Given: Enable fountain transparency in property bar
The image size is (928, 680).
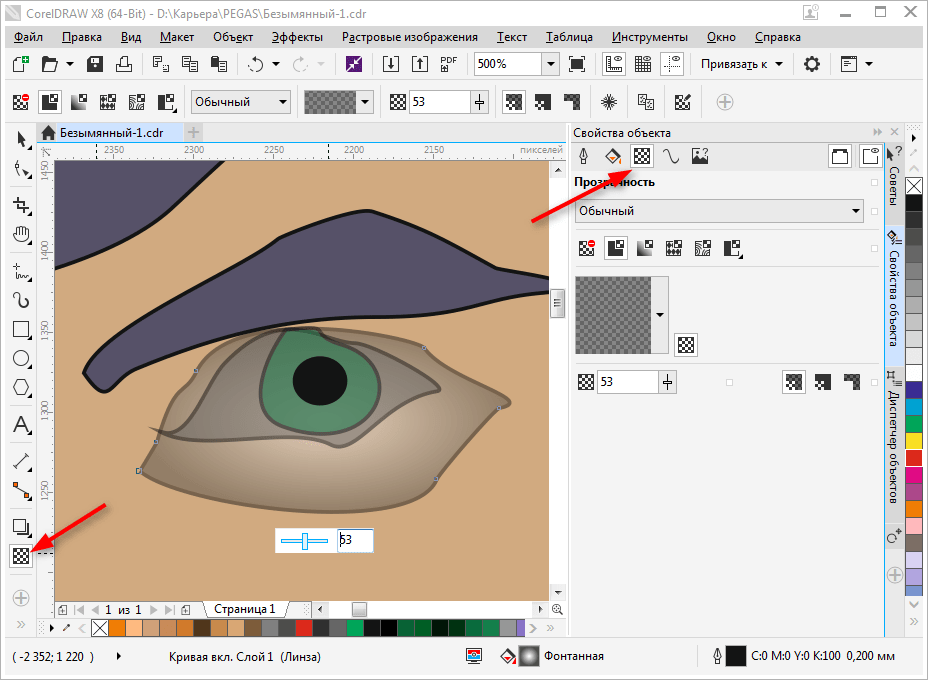Looking at the screenshot, I should [x=80, y=102].
